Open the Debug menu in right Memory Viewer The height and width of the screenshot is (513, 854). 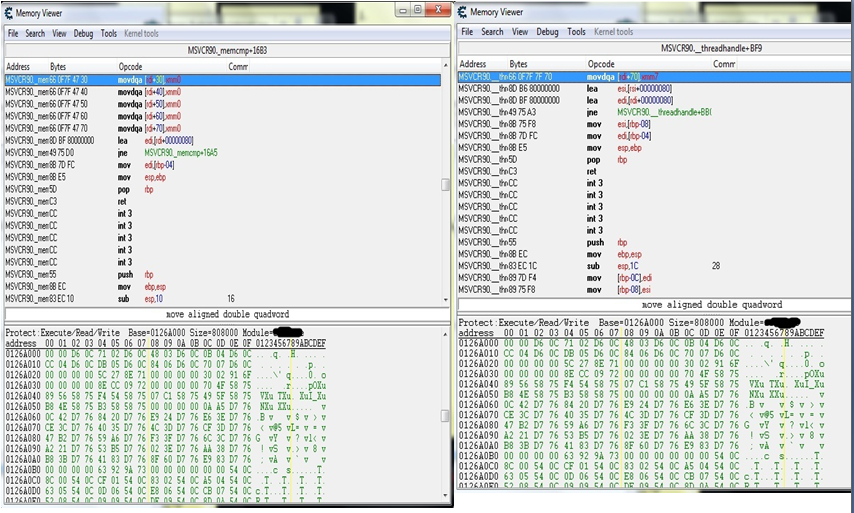pos(547,32)
